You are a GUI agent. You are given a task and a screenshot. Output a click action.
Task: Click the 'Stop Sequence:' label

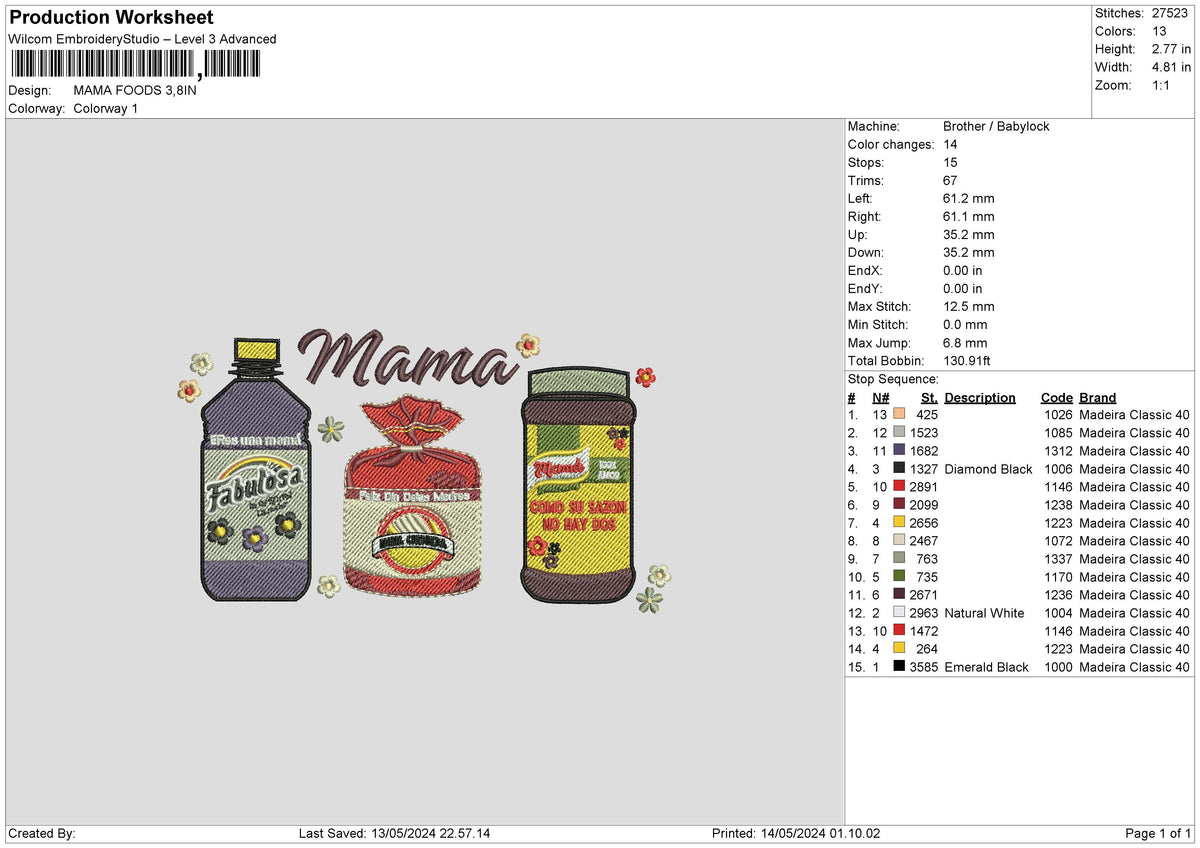pos(893,379)
